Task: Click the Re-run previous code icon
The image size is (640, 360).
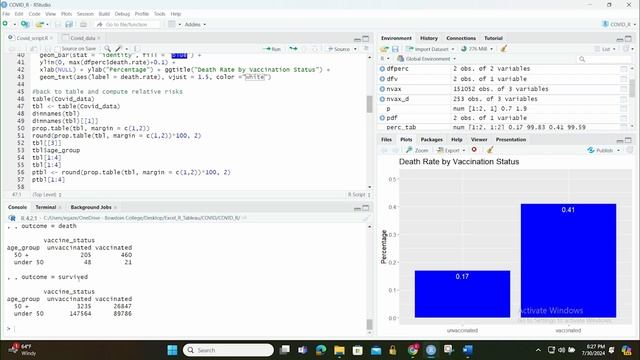Action: (x=293, y=49)
